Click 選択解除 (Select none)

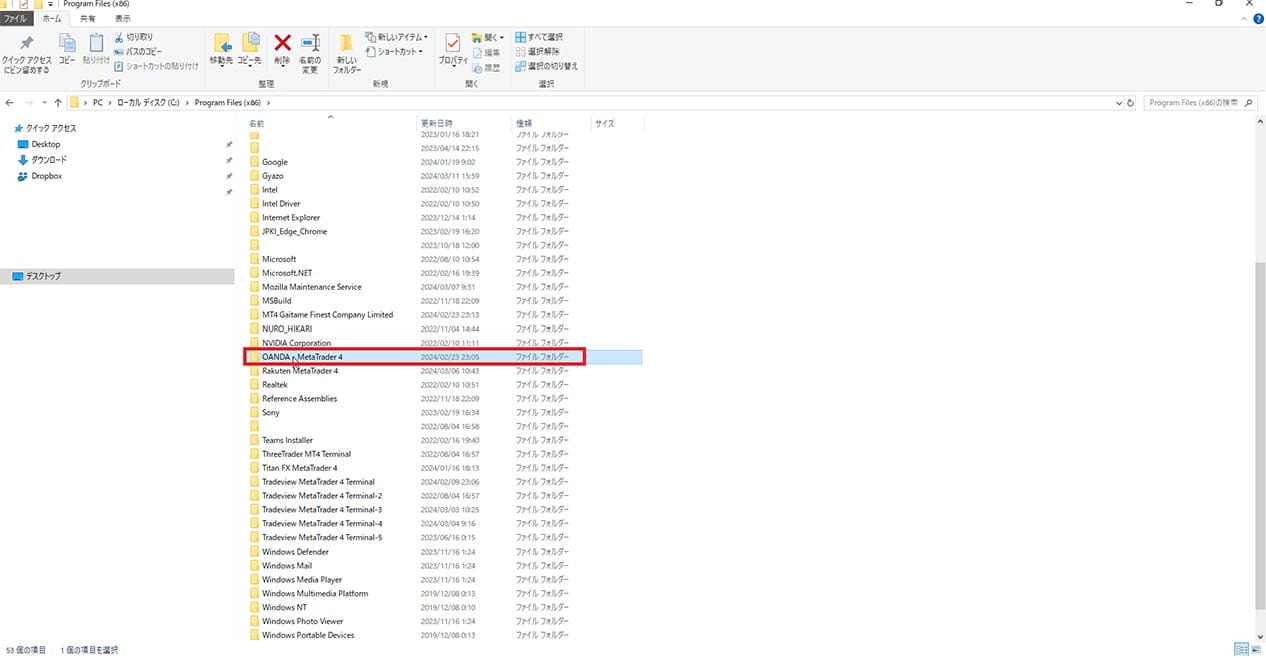(x=538, y=51)
